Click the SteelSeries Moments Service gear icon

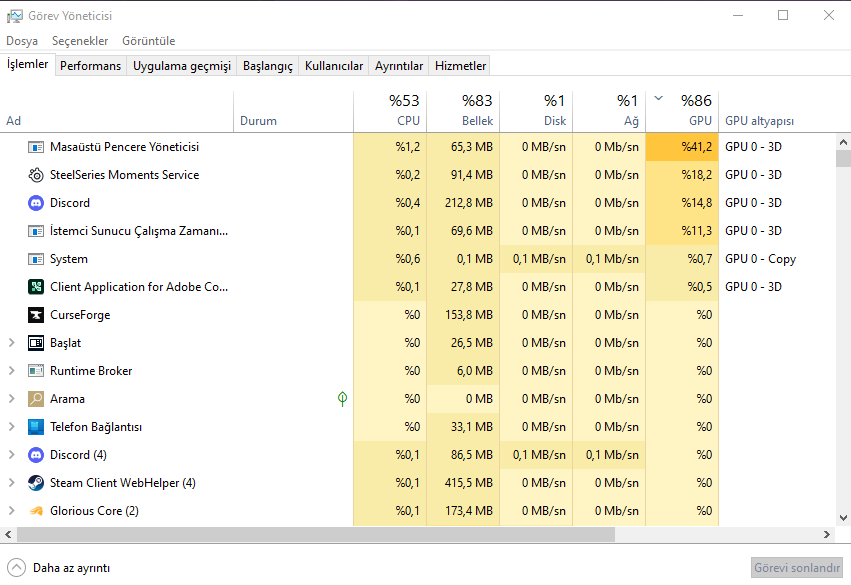(x=36, y=175)
